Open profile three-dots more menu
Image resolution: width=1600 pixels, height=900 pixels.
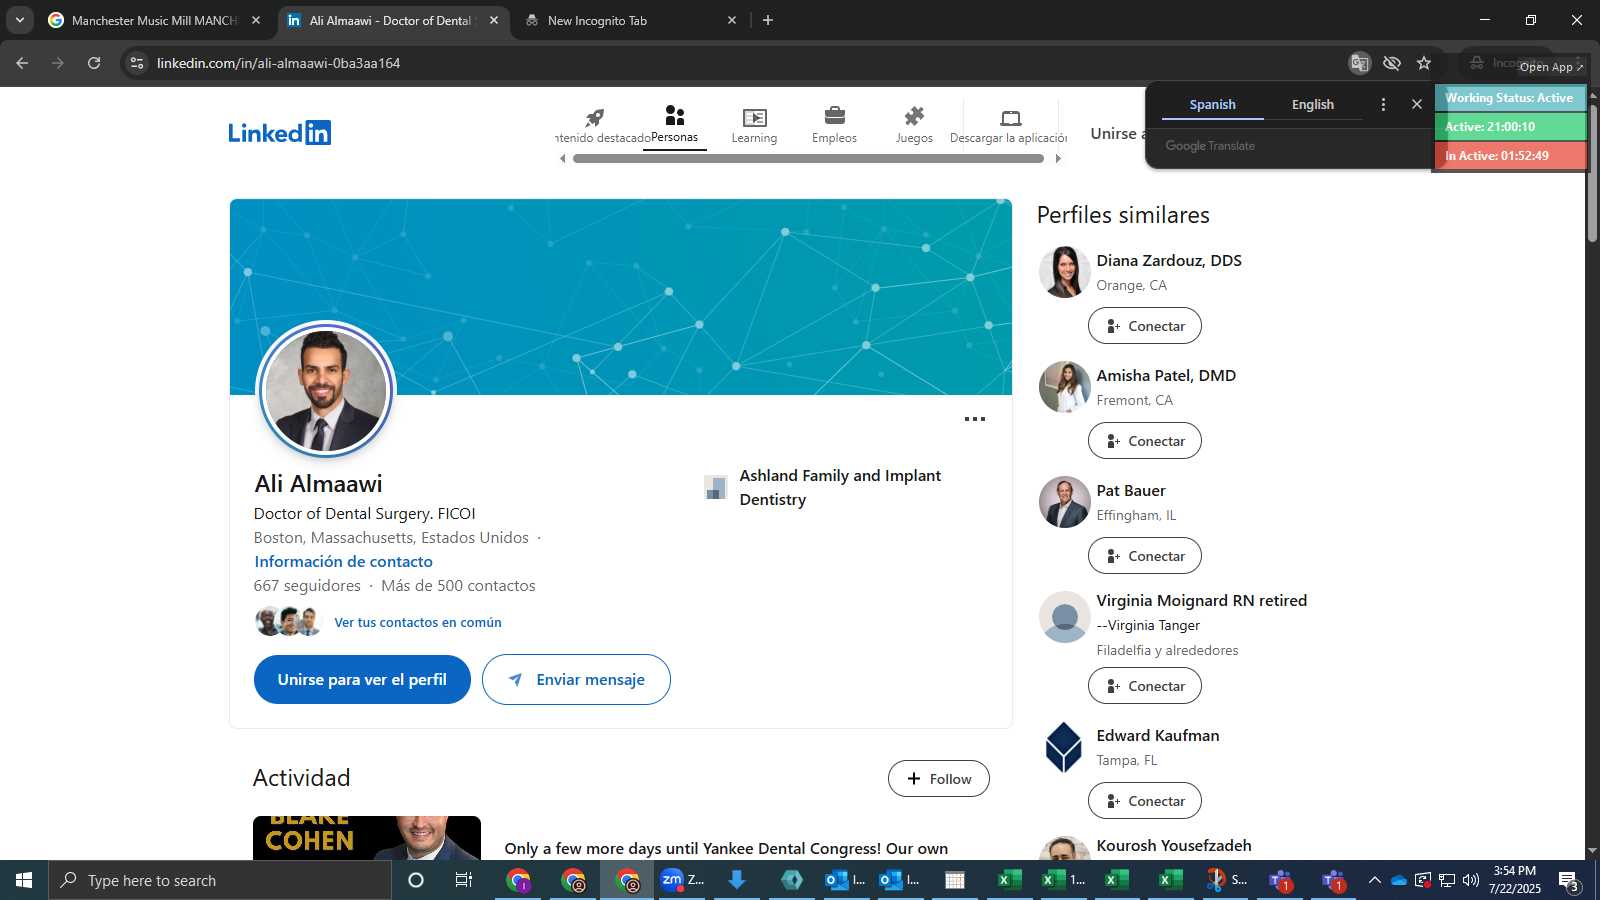pos(975,419)
